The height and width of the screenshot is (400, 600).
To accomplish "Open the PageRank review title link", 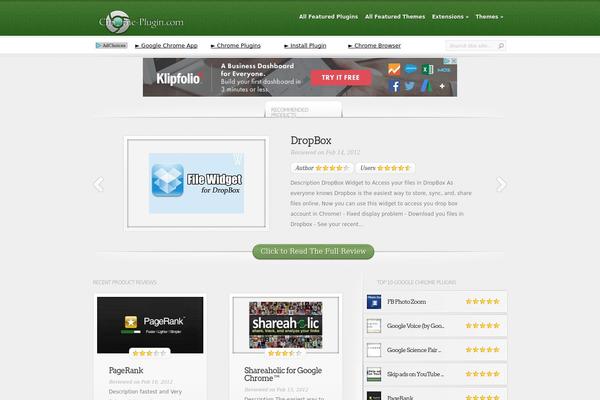I will click(x=126, y=371).
